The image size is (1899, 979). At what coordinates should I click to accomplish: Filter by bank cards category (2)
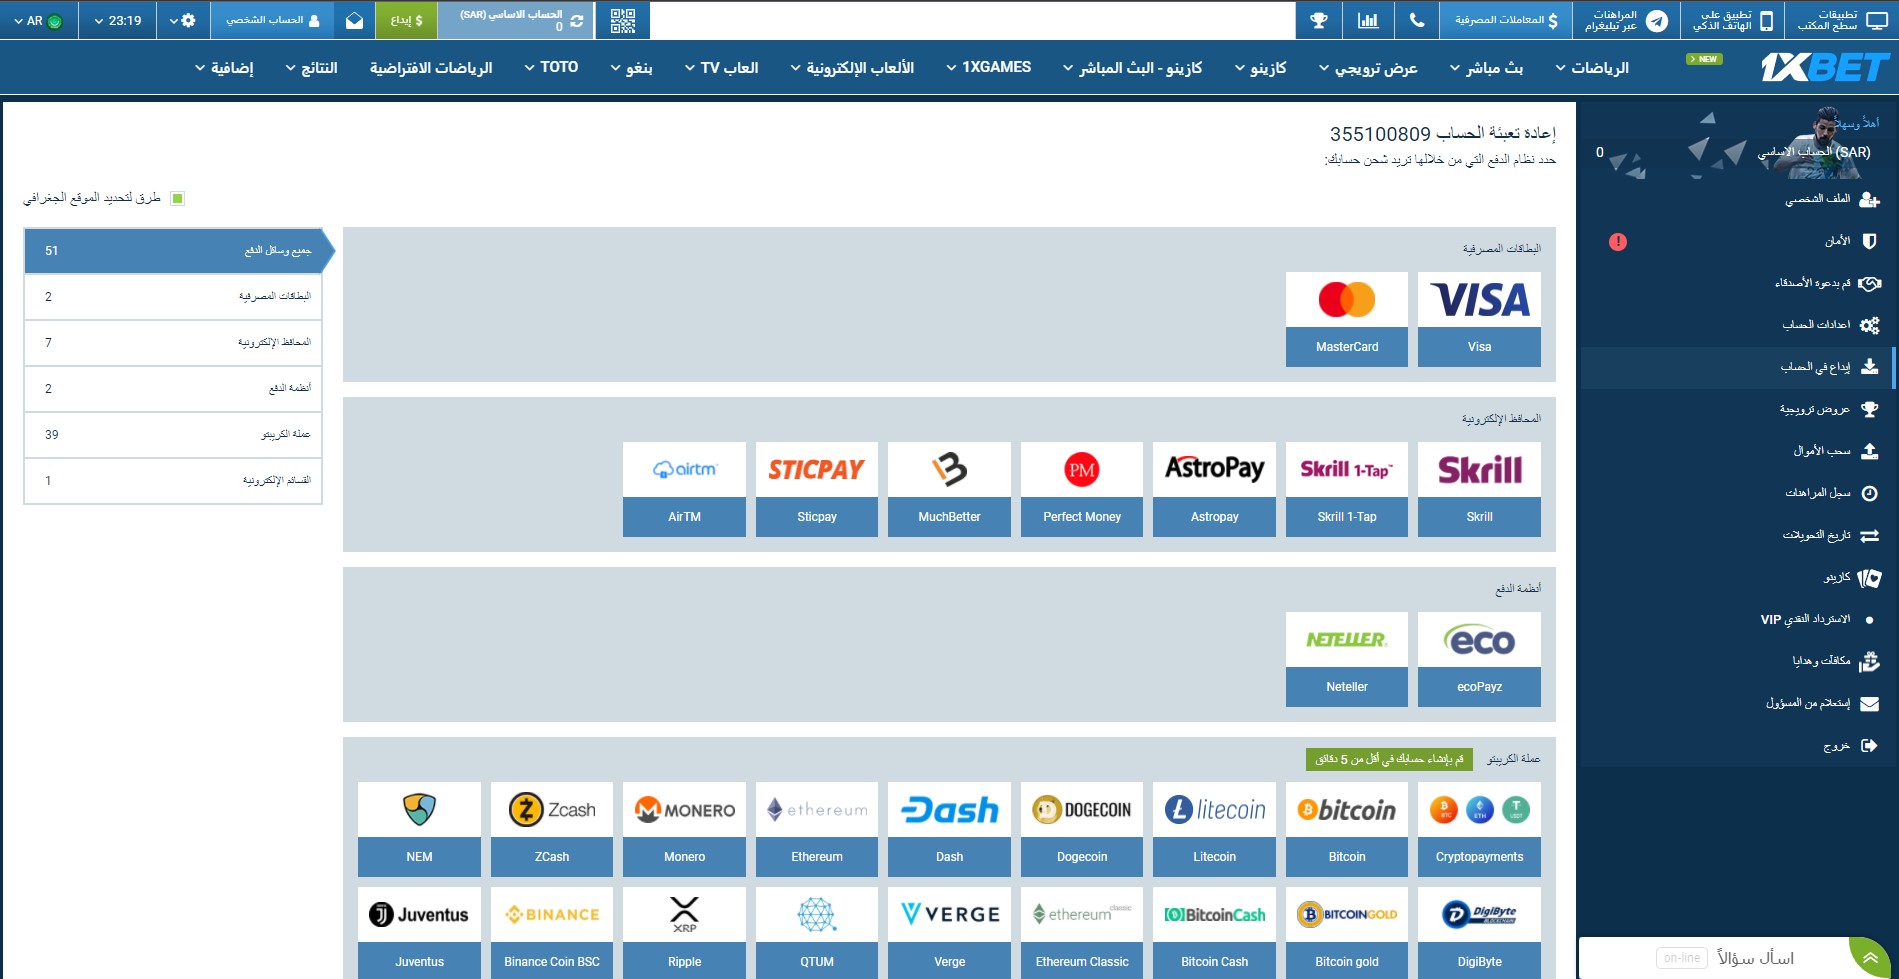pos(173,297)
